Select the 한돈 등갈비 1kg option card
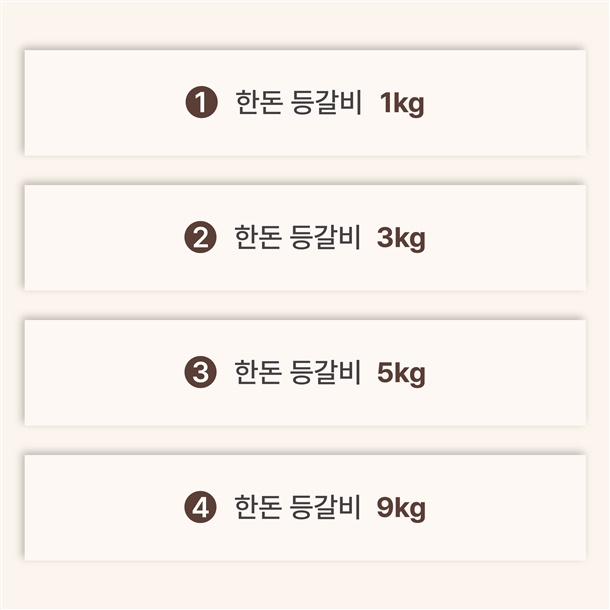The image size is (610, 610). click(x=305, y=103)
